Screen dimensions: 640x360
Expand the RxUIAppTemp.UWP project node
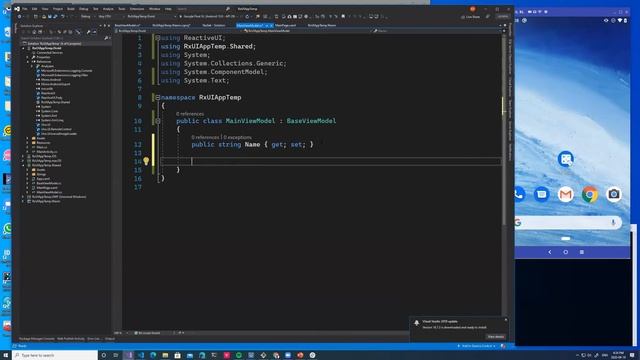[x=23, y=197]
